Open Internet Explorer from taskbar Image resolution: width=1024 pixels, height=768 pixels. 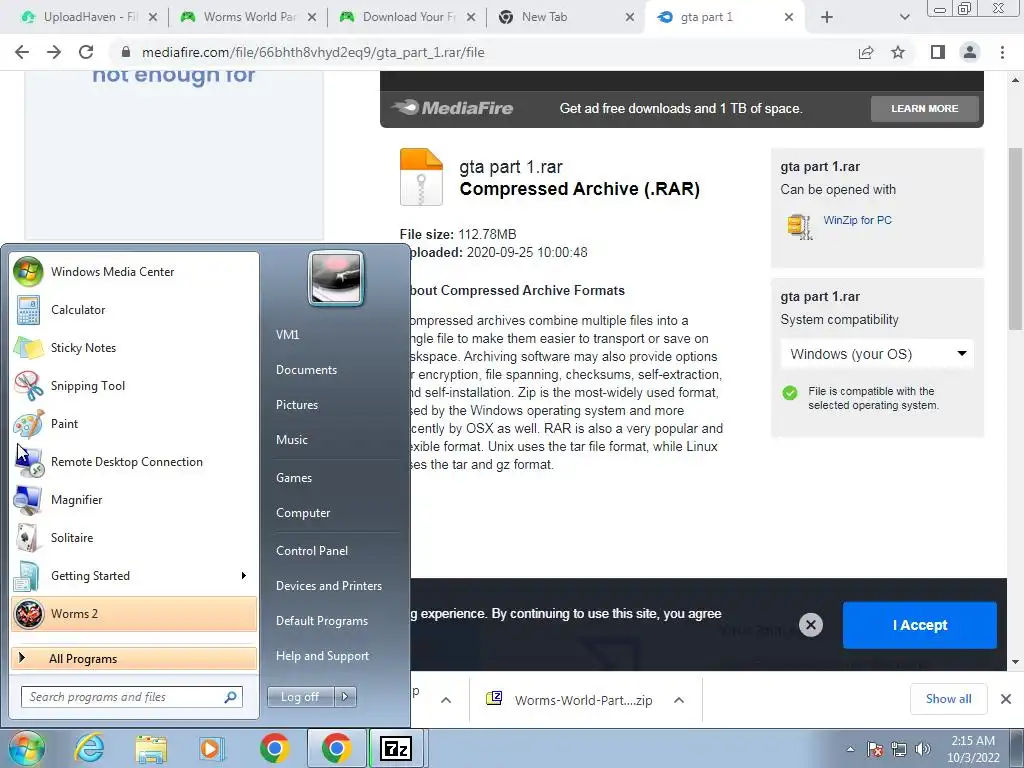coord(89,748)
